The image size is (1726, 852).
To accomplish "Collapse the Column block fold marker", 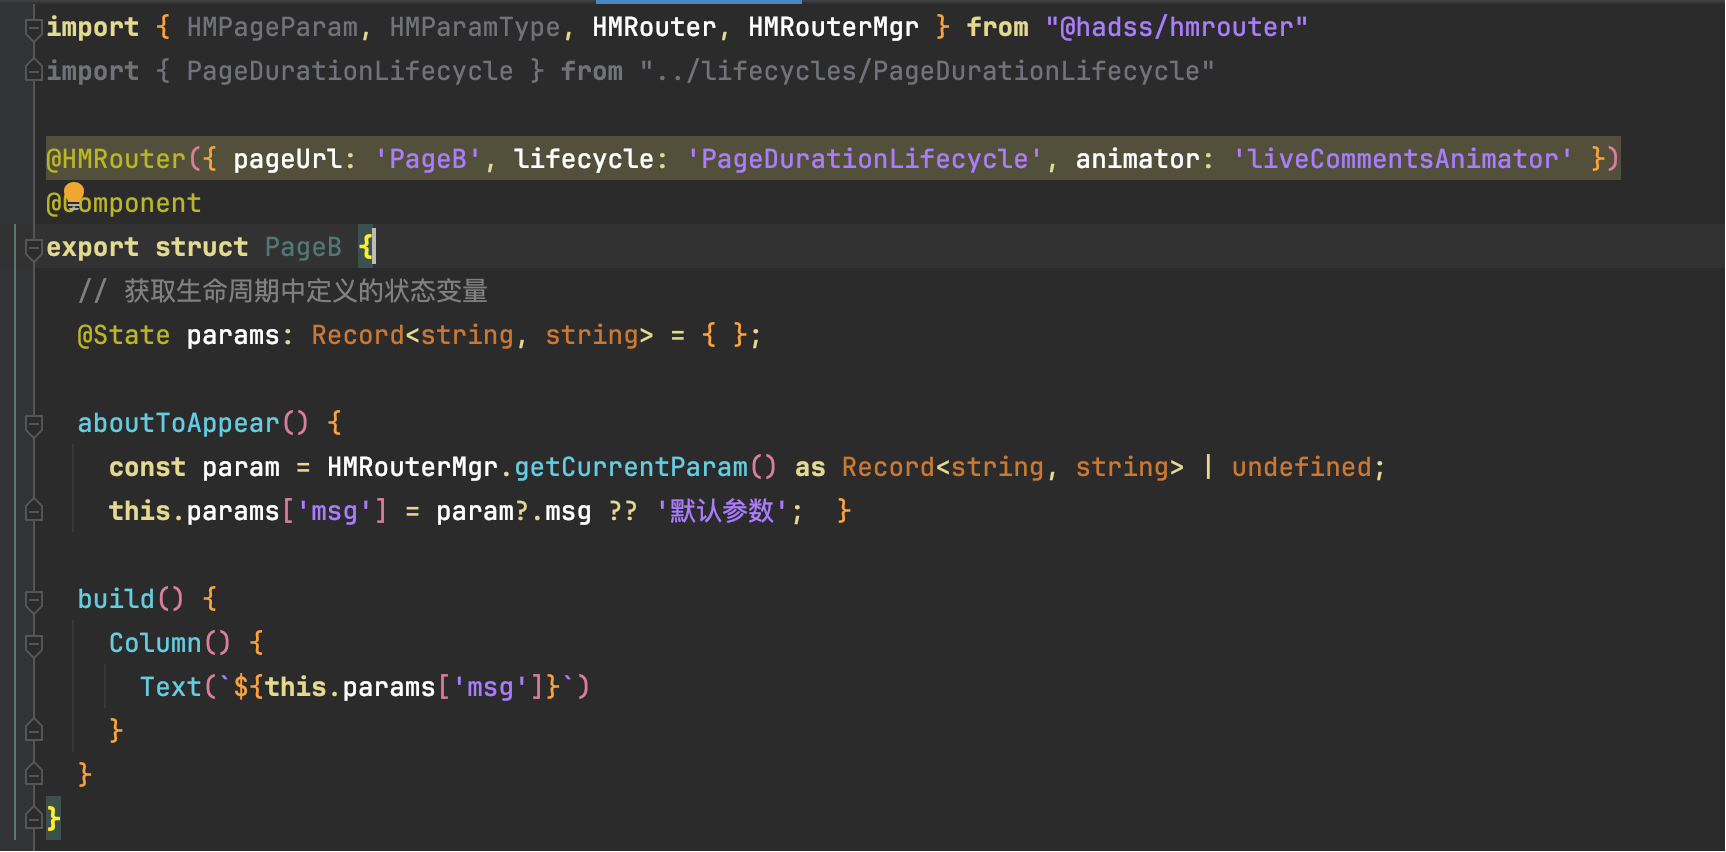I will [33, 644].
